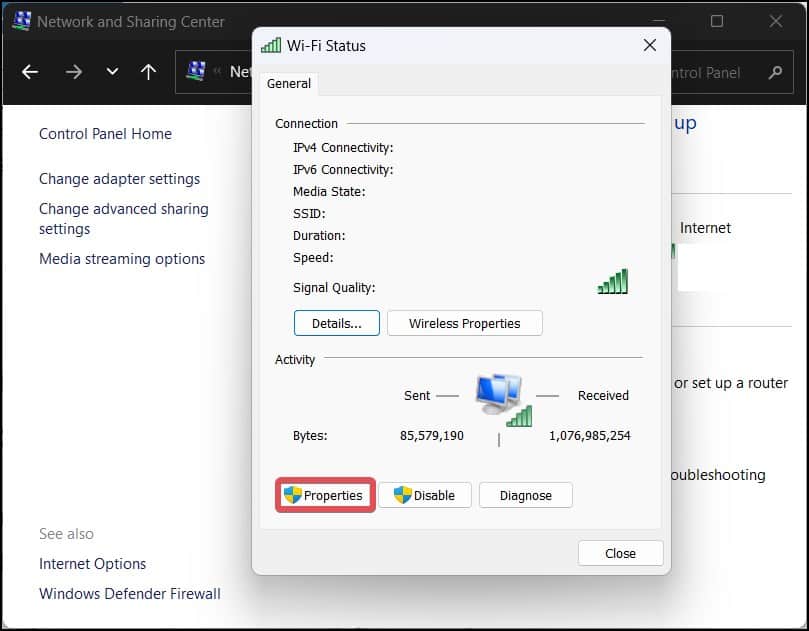Open connection Details
The height and width of the screenshot is (631, 809).
[337, 323]
